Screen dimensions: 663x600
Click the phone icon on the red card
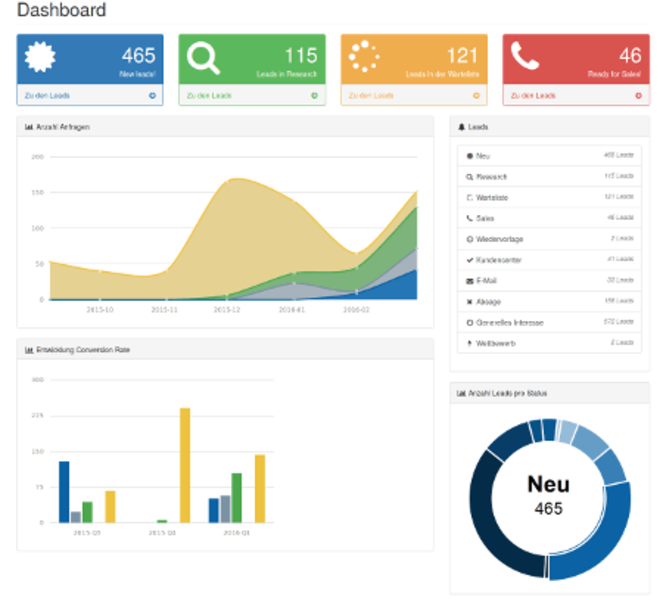[525, 56]
